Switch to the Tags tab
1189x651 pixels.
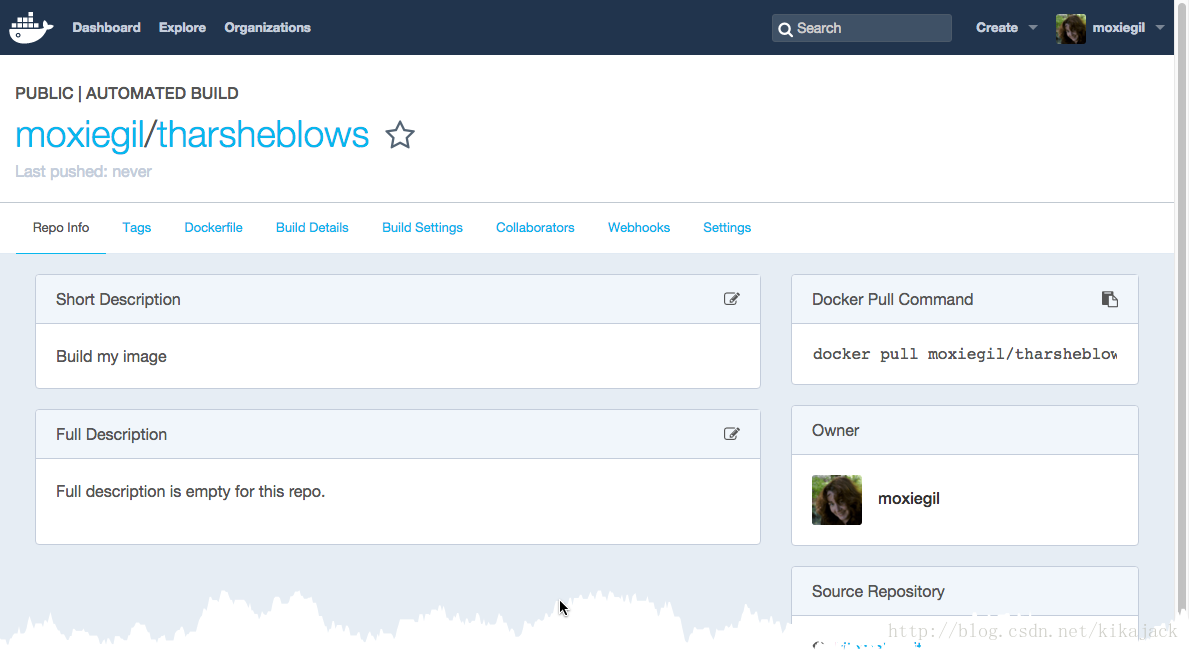pyautogui.click(x=136, y=227)
